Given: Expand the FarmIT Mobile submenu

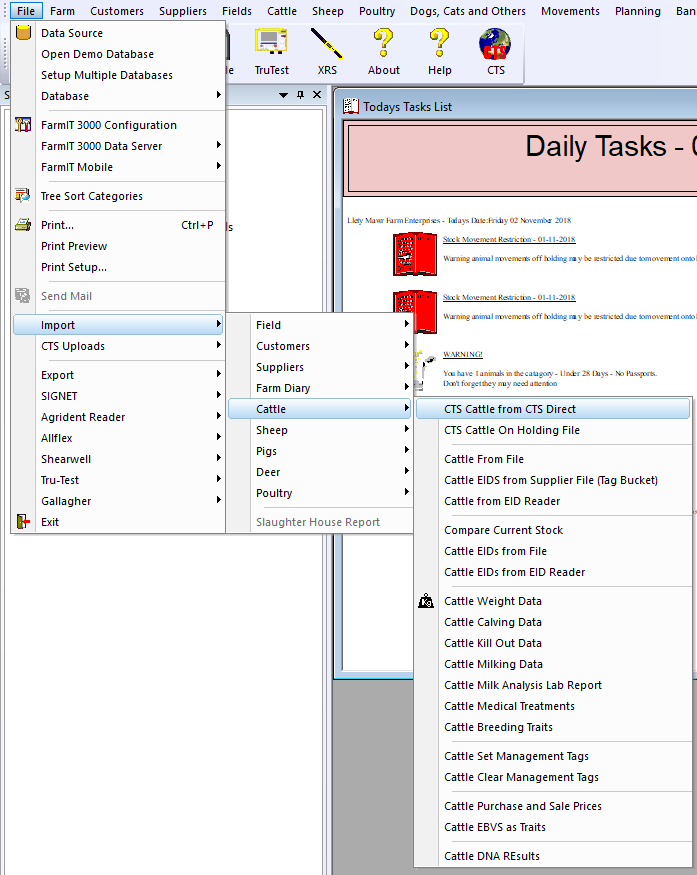Looking at the screenshot, I should point(118,167).
